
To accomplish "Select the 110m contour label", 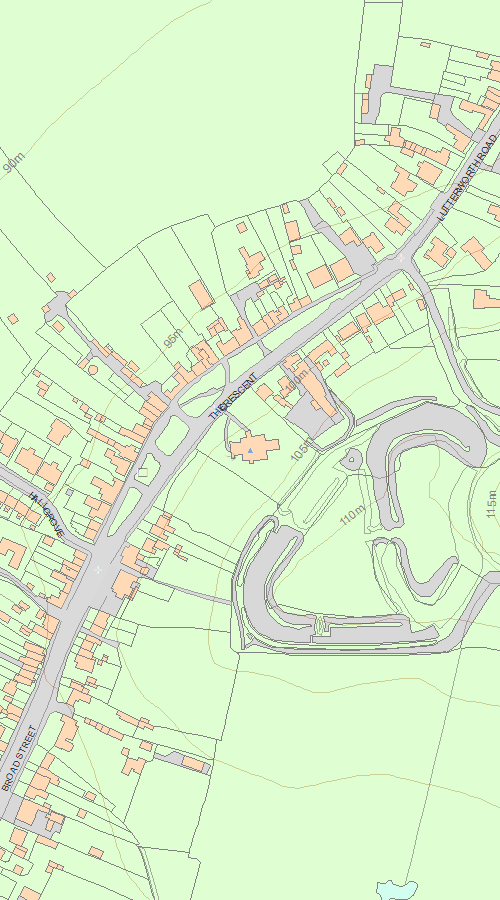I will (x=352, y=515).
